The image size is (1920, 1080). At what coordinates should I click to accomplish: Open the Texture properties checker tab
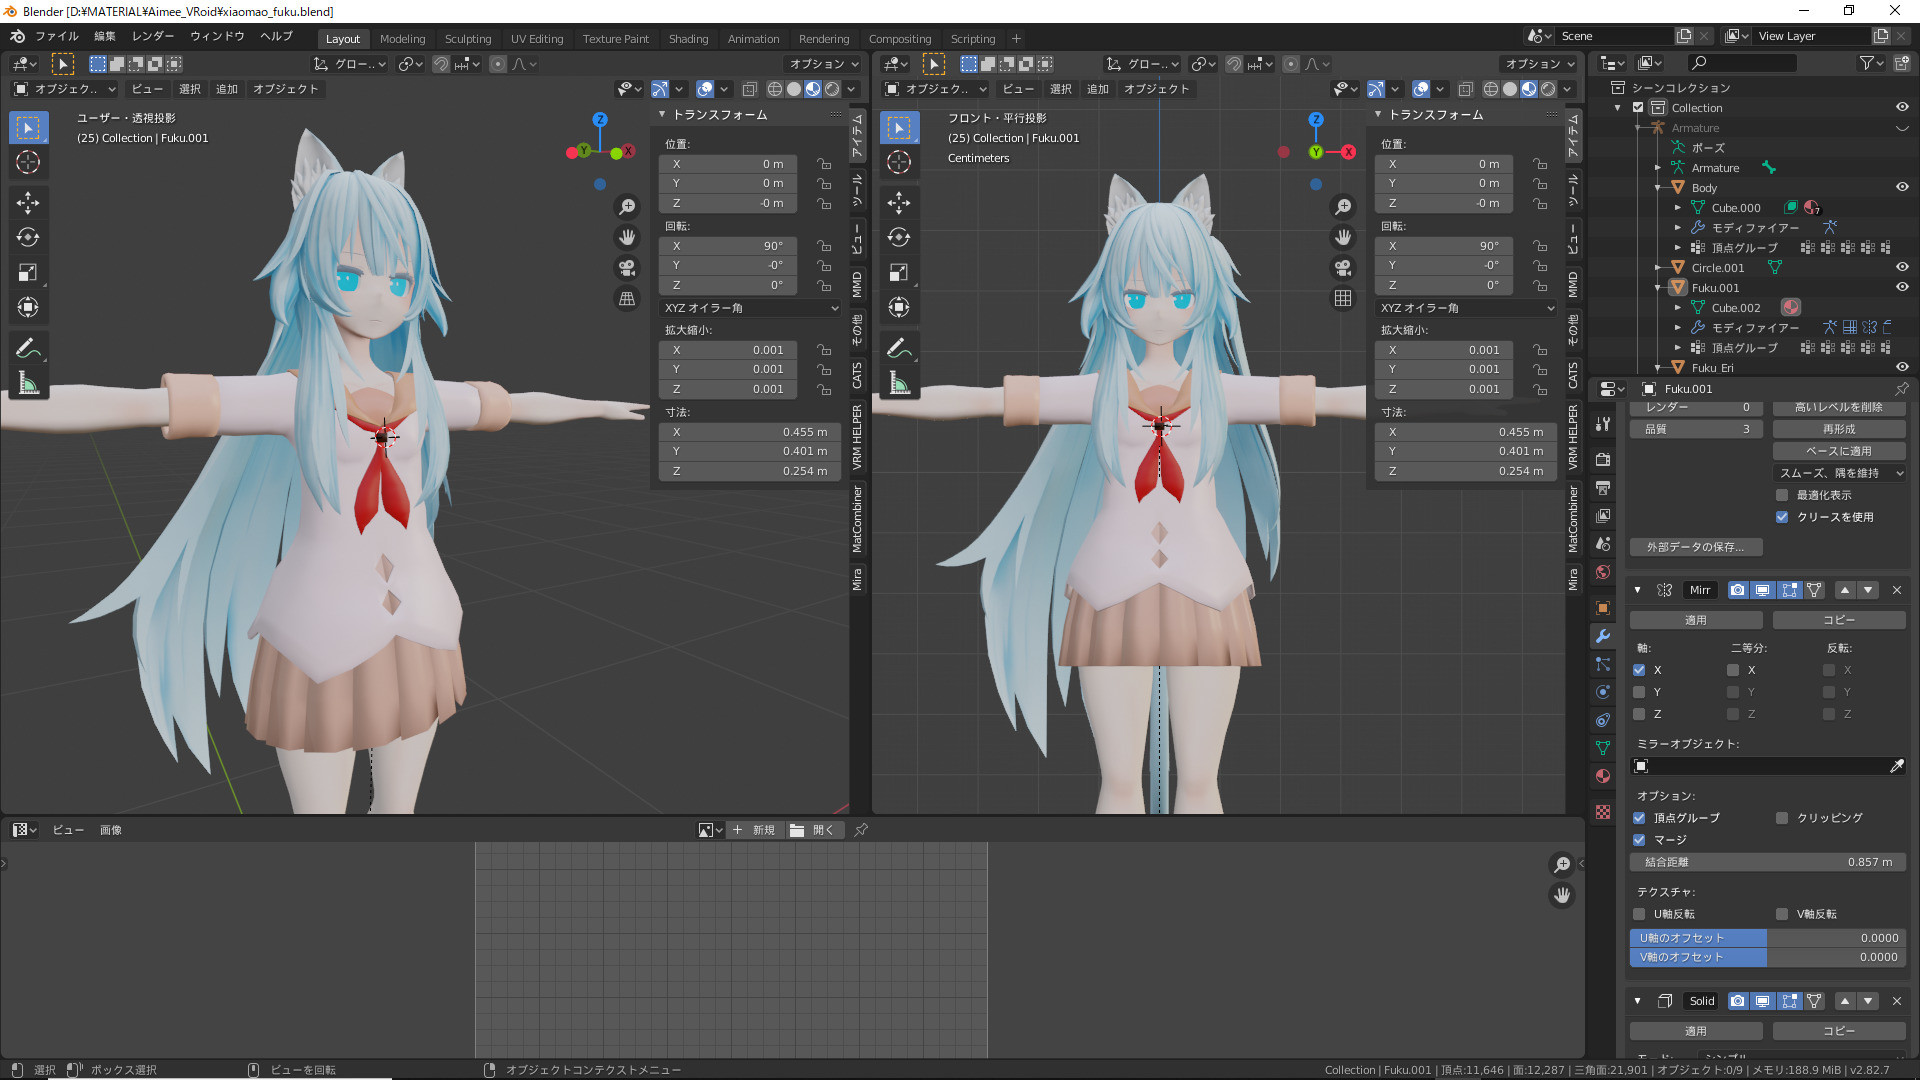[1603, 812]
